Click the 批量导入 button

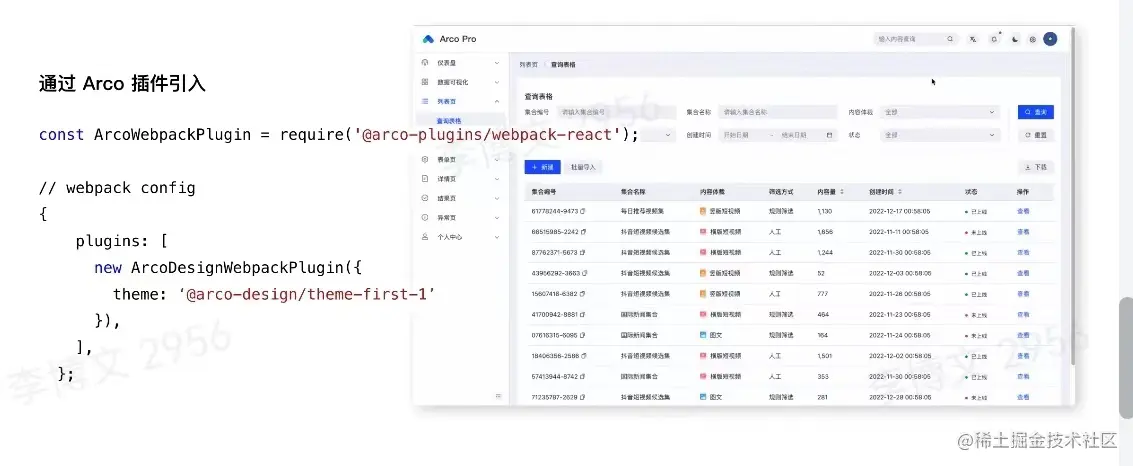(583, 167)
